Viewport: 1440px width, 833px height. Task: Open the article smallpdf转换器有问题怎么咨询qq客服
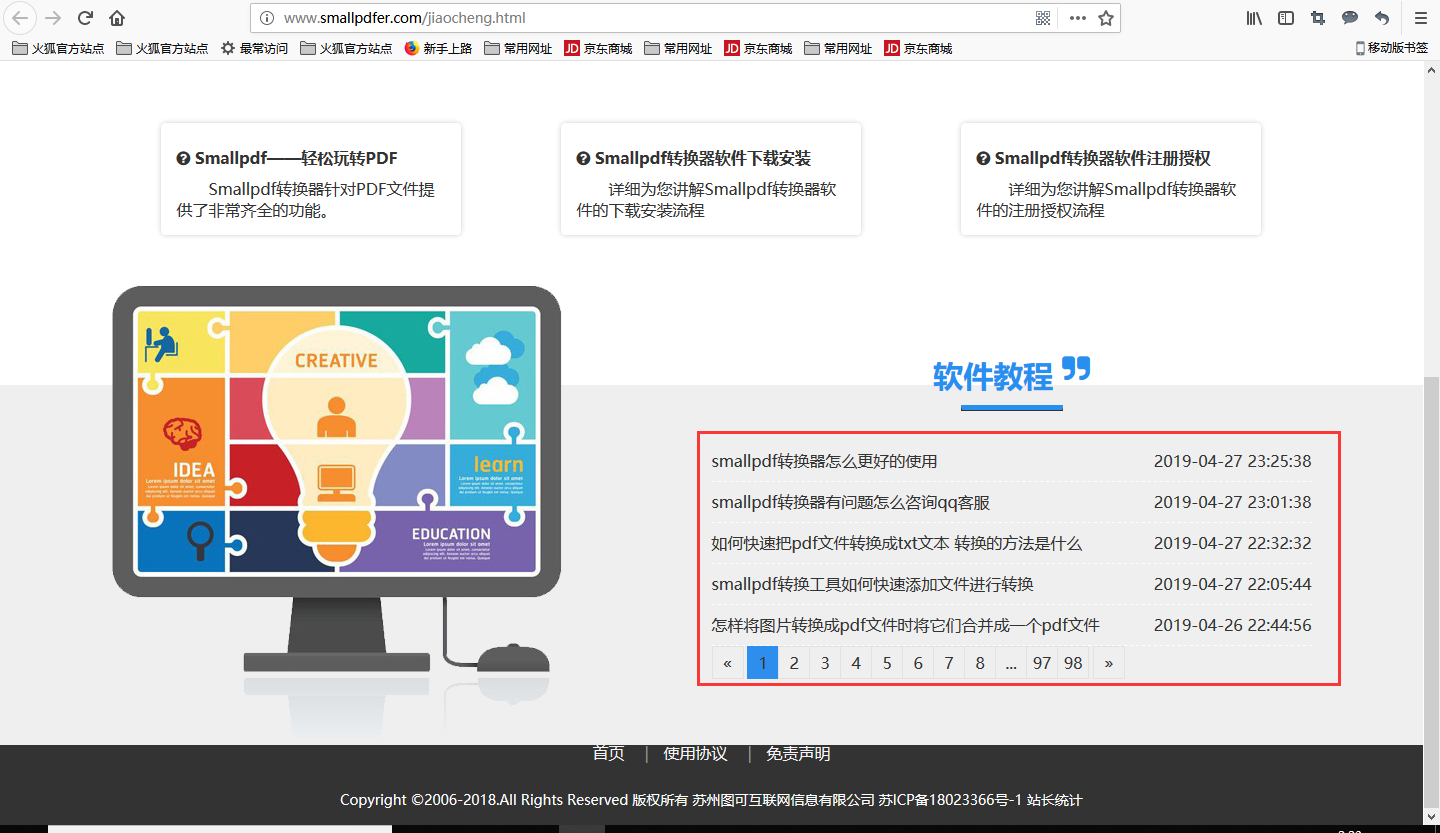click(850, 502)
